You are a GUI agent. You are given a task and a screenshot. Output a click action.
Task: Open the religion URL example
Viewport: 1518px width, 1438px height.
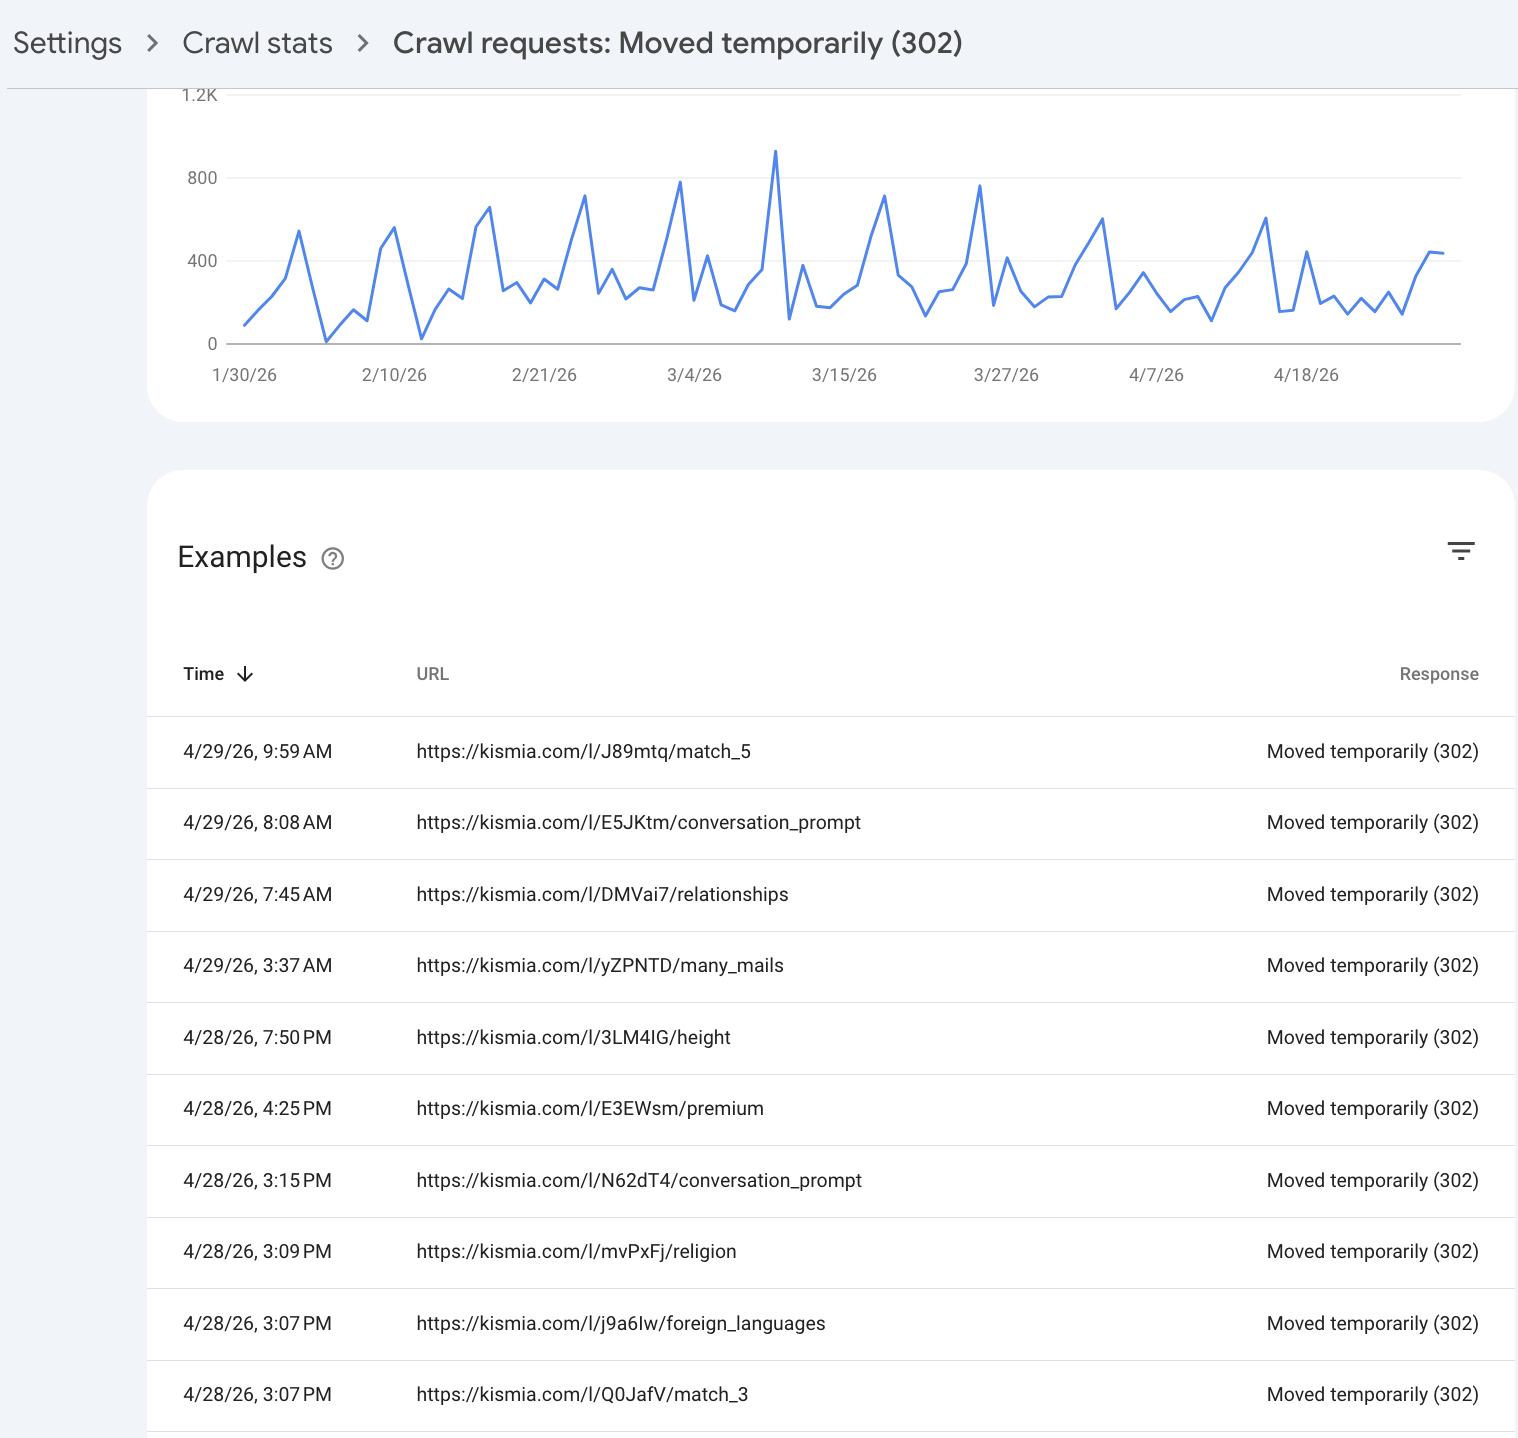[576, 1252]
